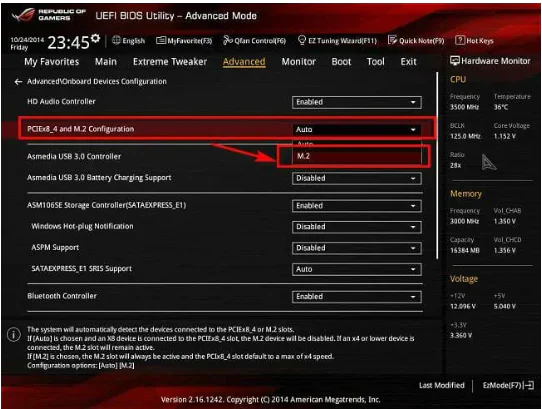
Task: Open HD Audio Controller dropdown
Action: point(357,102)
